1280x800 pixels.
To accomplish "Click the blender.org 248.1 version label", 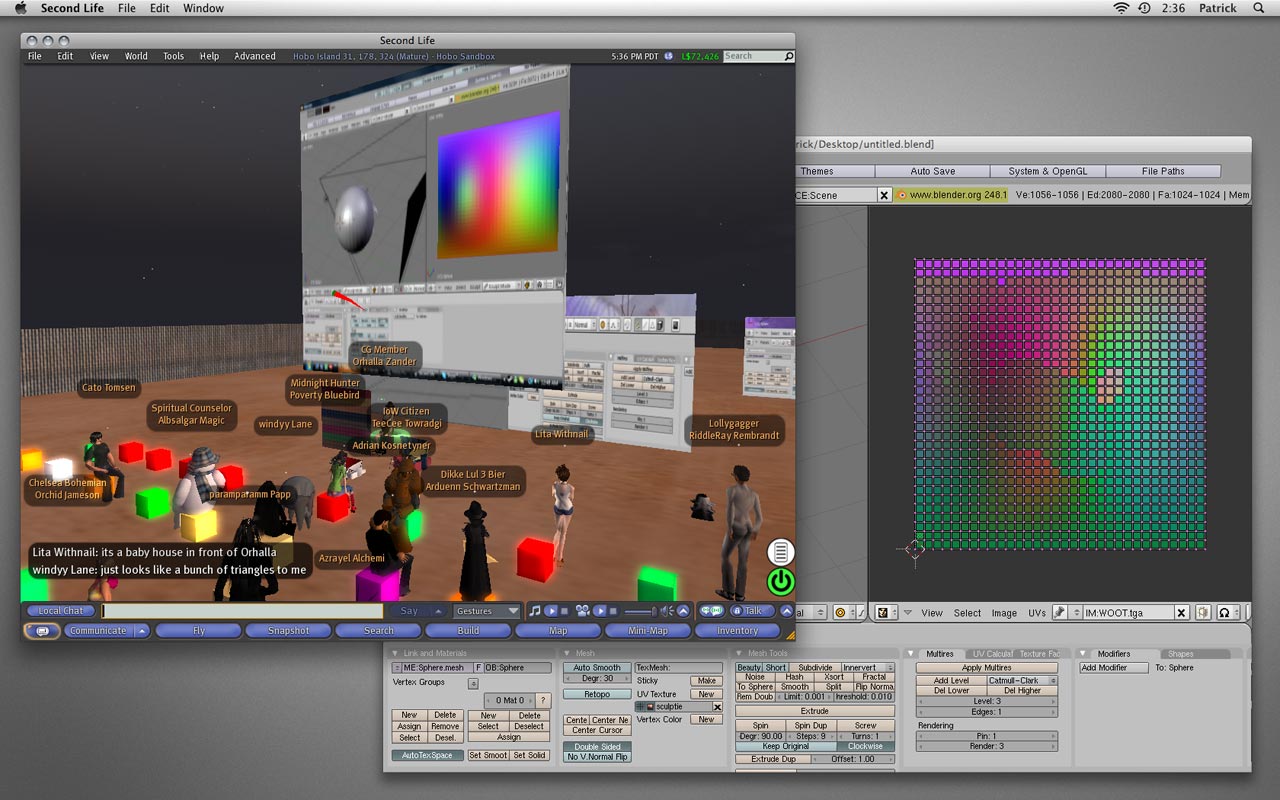I will click(x=952, y=195).
